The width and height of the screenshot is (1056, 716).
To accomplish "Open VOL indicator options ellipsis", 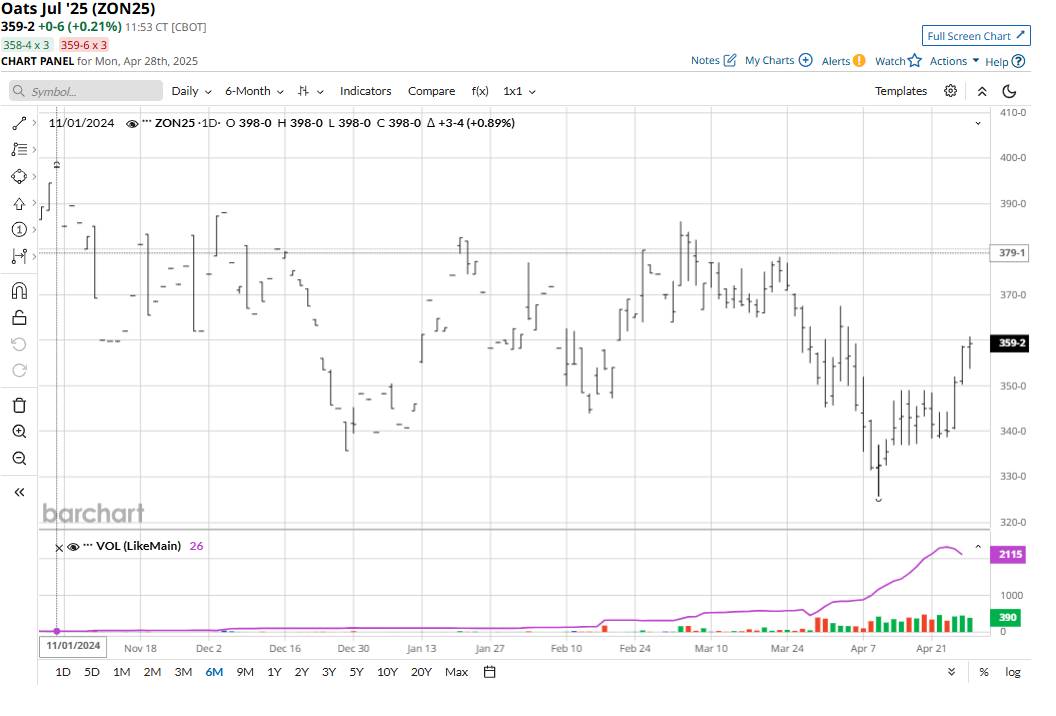I will [88, 545].
